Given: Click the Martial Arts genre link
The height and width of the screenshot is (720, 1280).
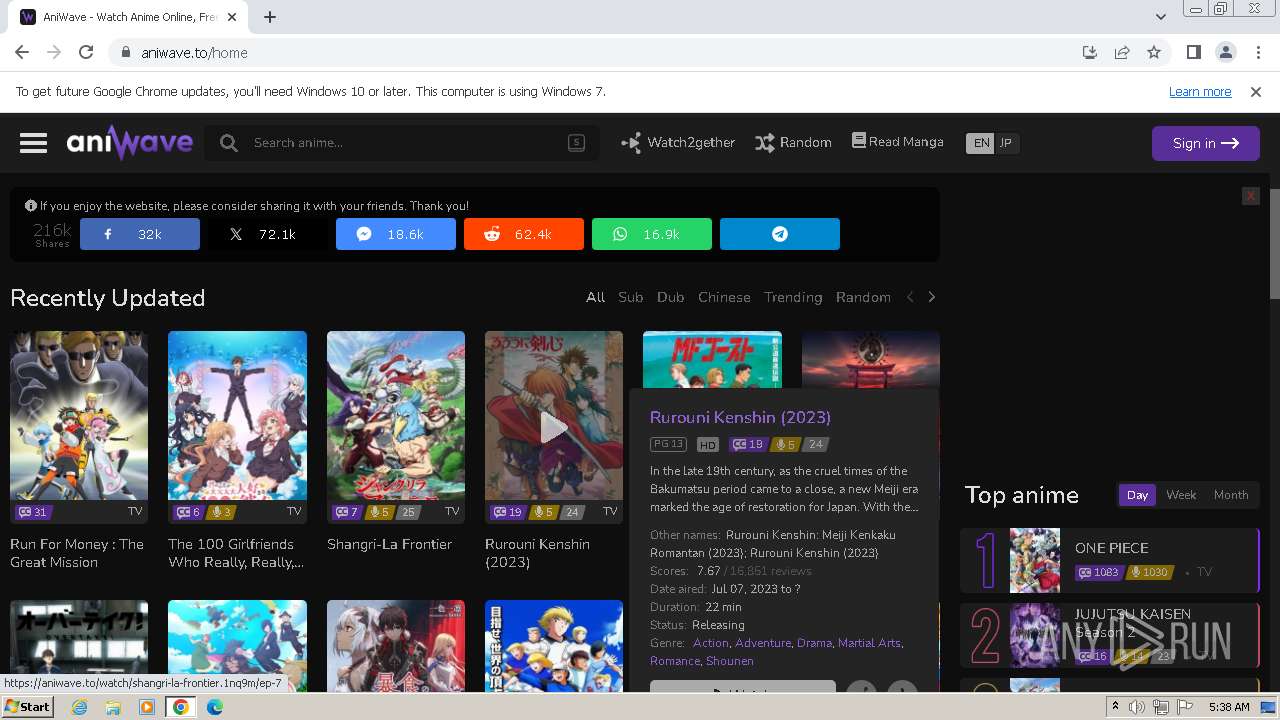Looking at the screenshot, I should tap(869, 643).
